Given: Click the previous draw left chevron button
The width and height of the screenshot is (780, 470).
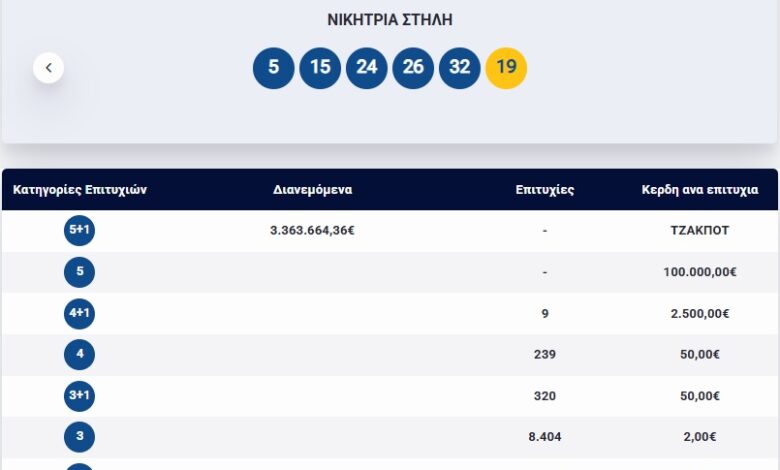Looking at the screenshot, I should (48, 68).
